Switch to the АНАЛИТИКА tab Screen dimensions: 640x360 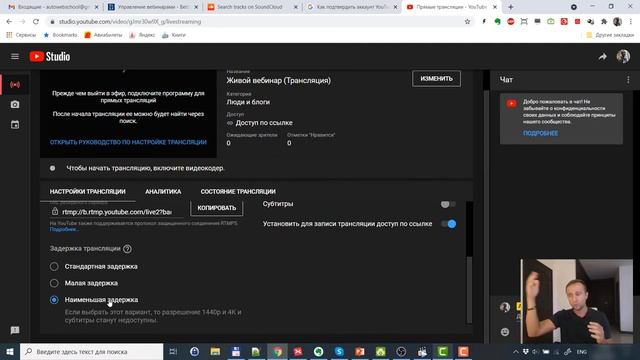[x=163, y=191]
